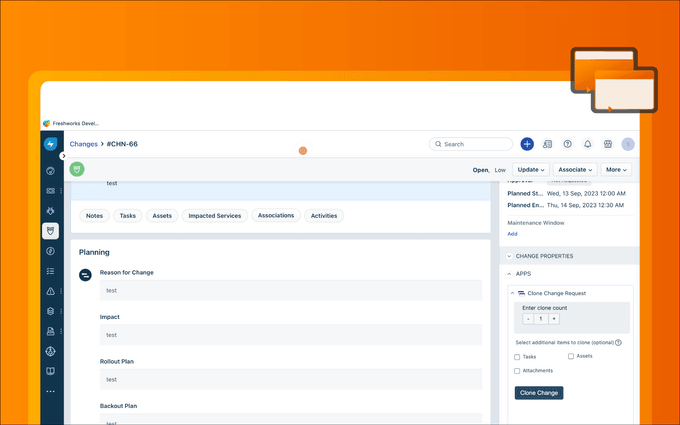
Task: Click the blue plus create-new button
Action: tap(527, 144)
